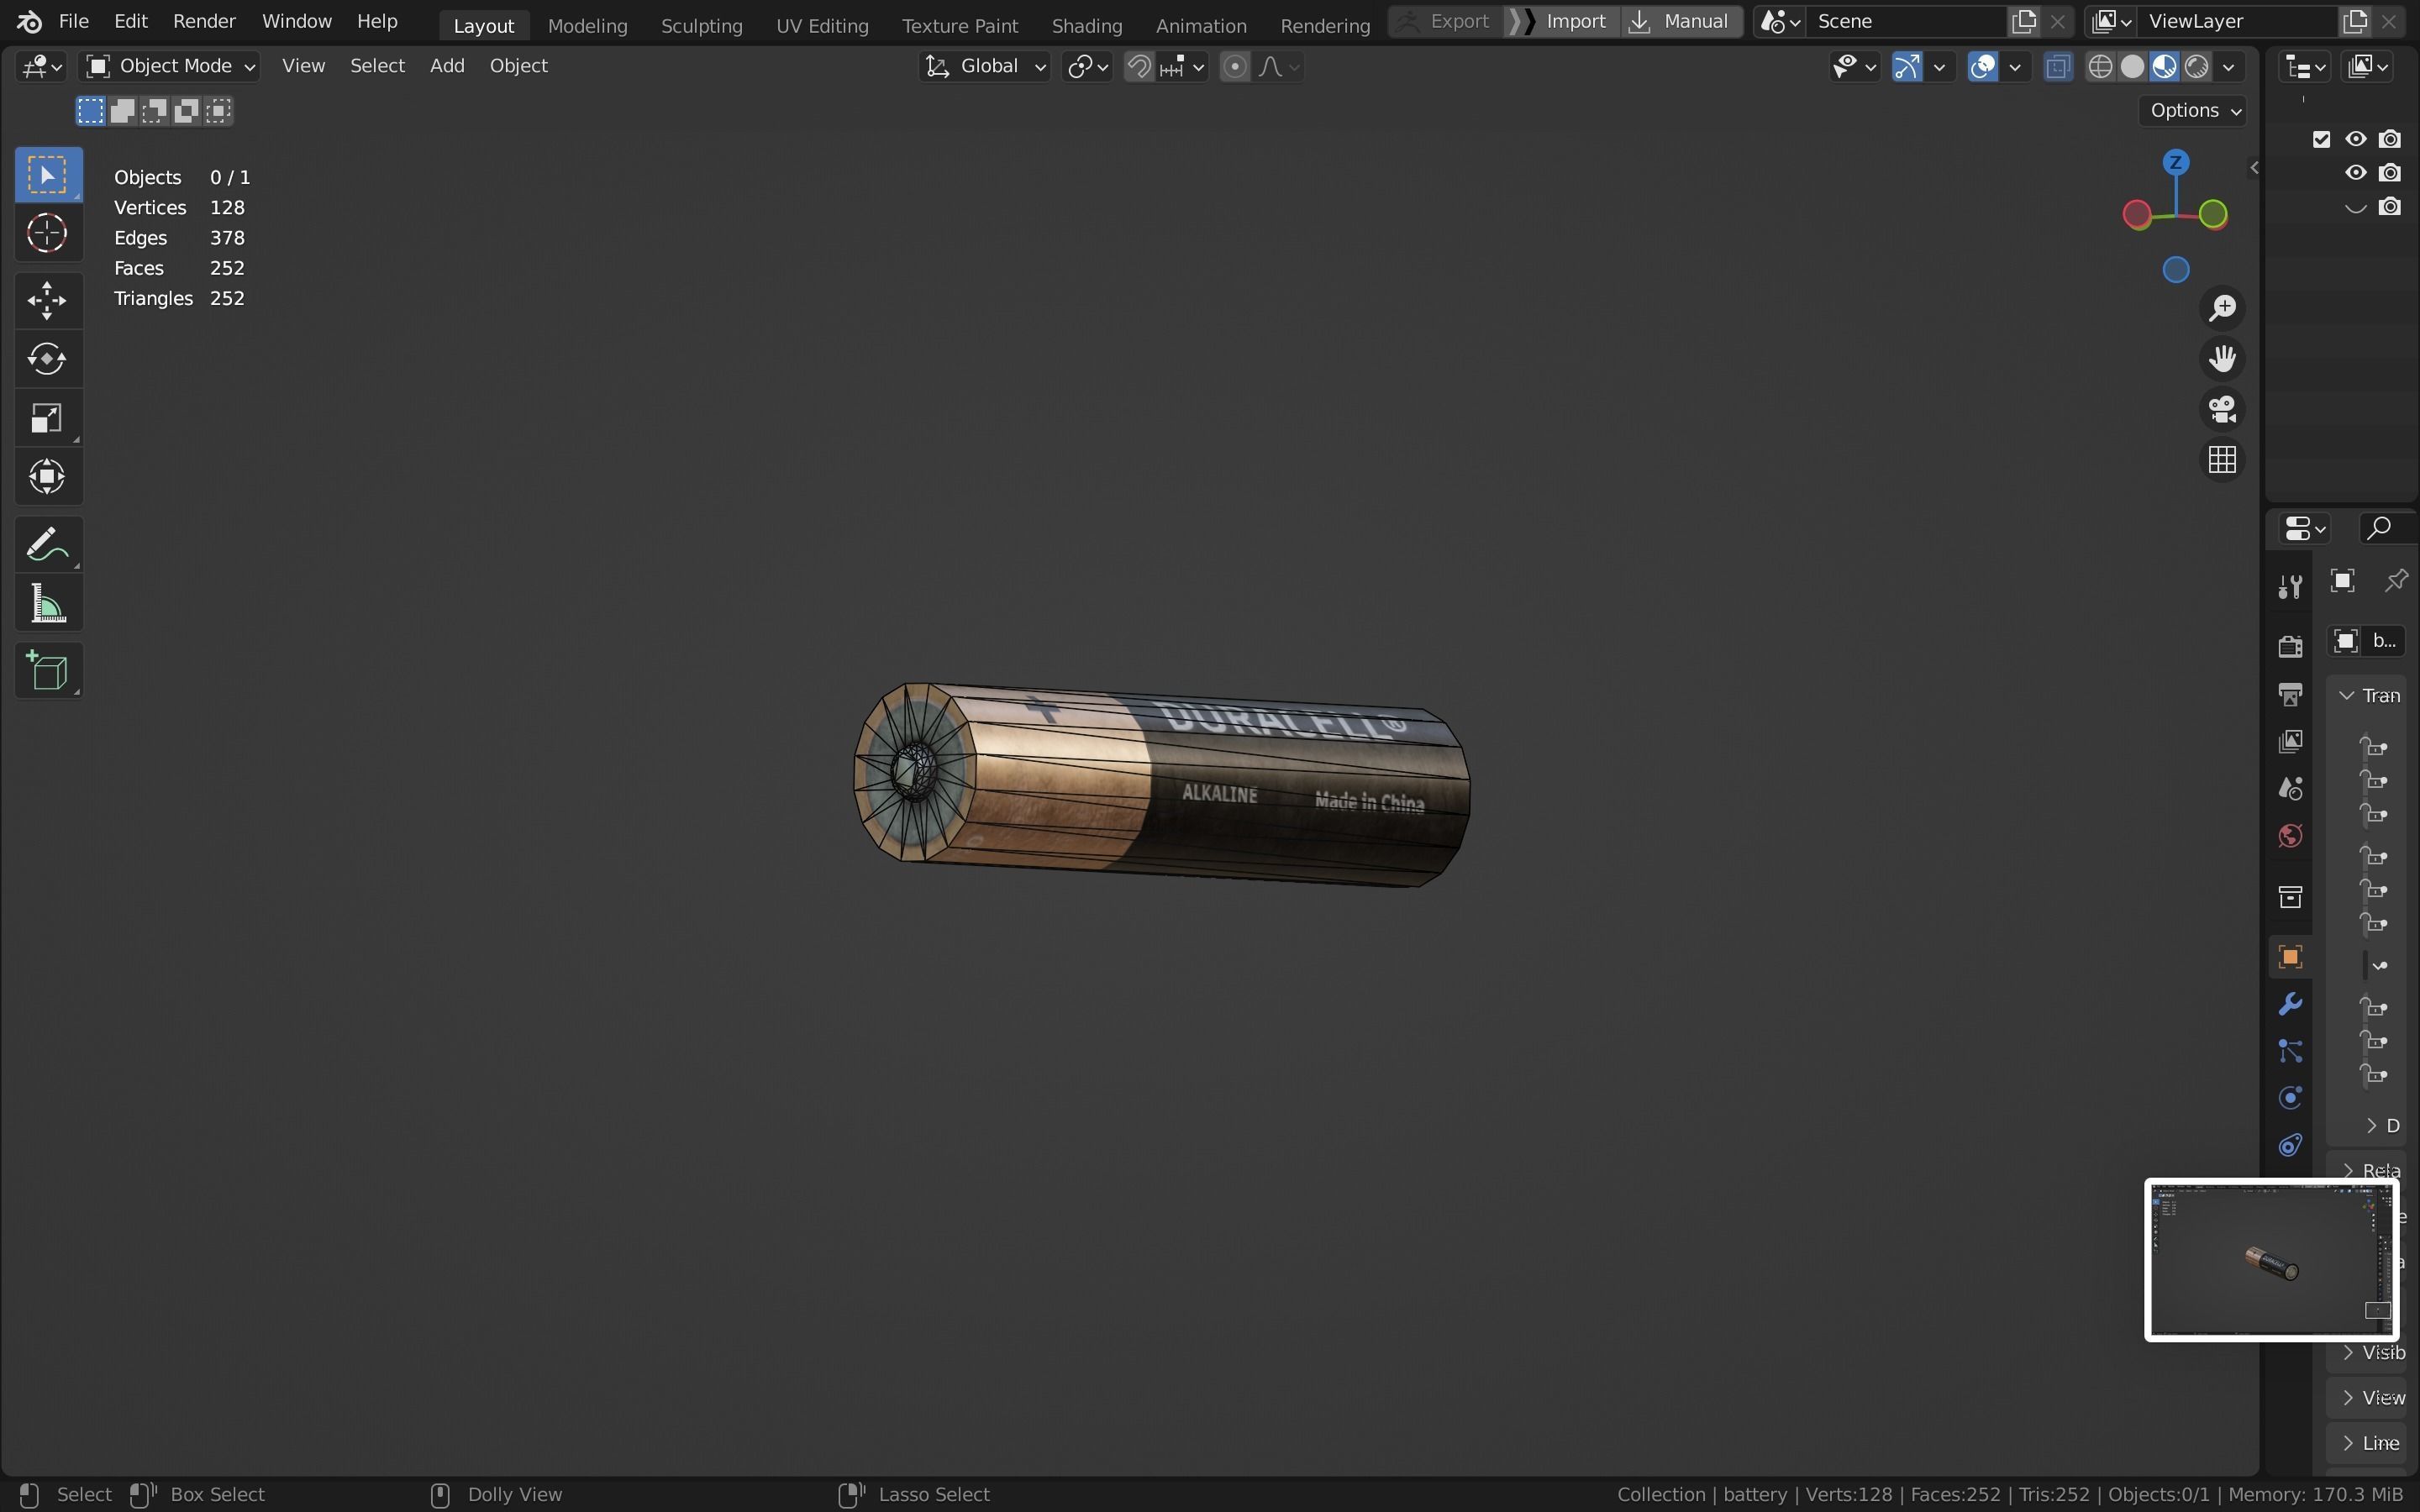Click the ViewLayer name field

[2236, 21]
